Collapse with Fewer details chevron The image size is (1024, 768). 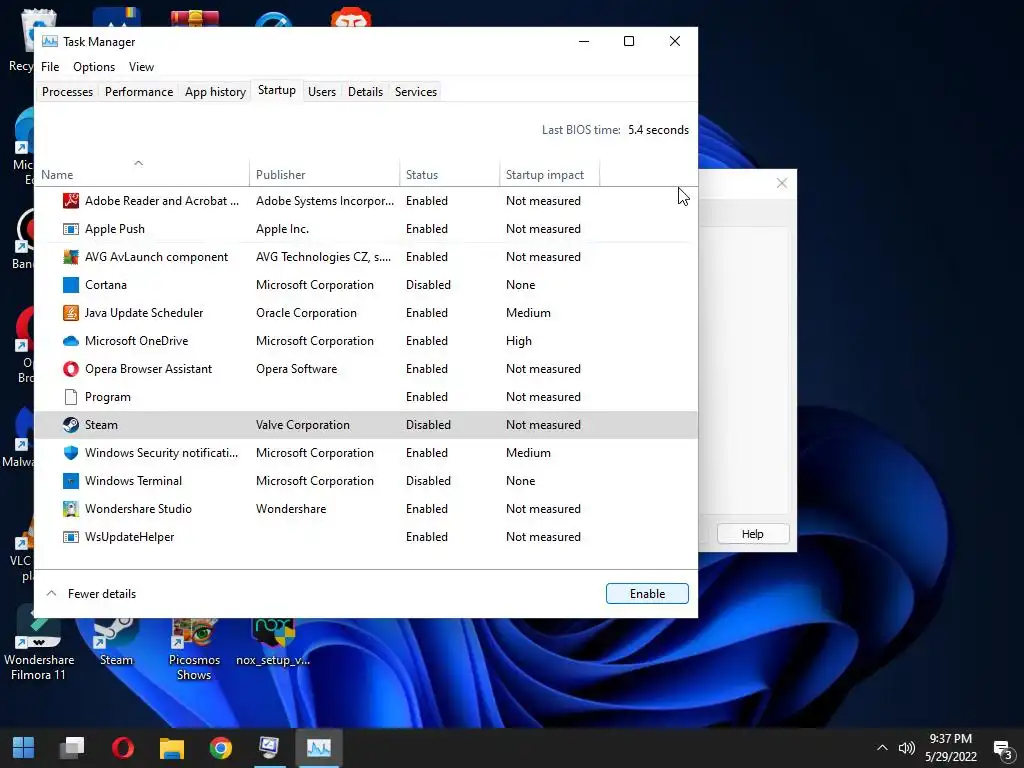tap(52, 594)
